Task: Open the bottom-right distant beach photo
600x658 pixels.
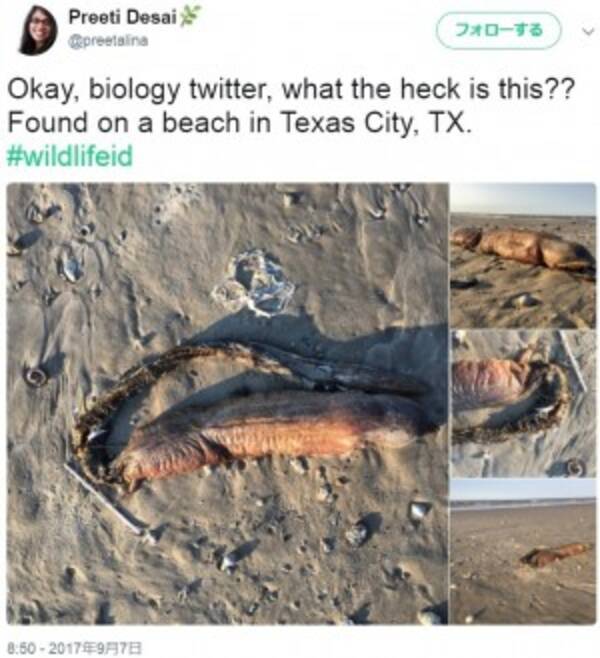Action: (524, 552)
